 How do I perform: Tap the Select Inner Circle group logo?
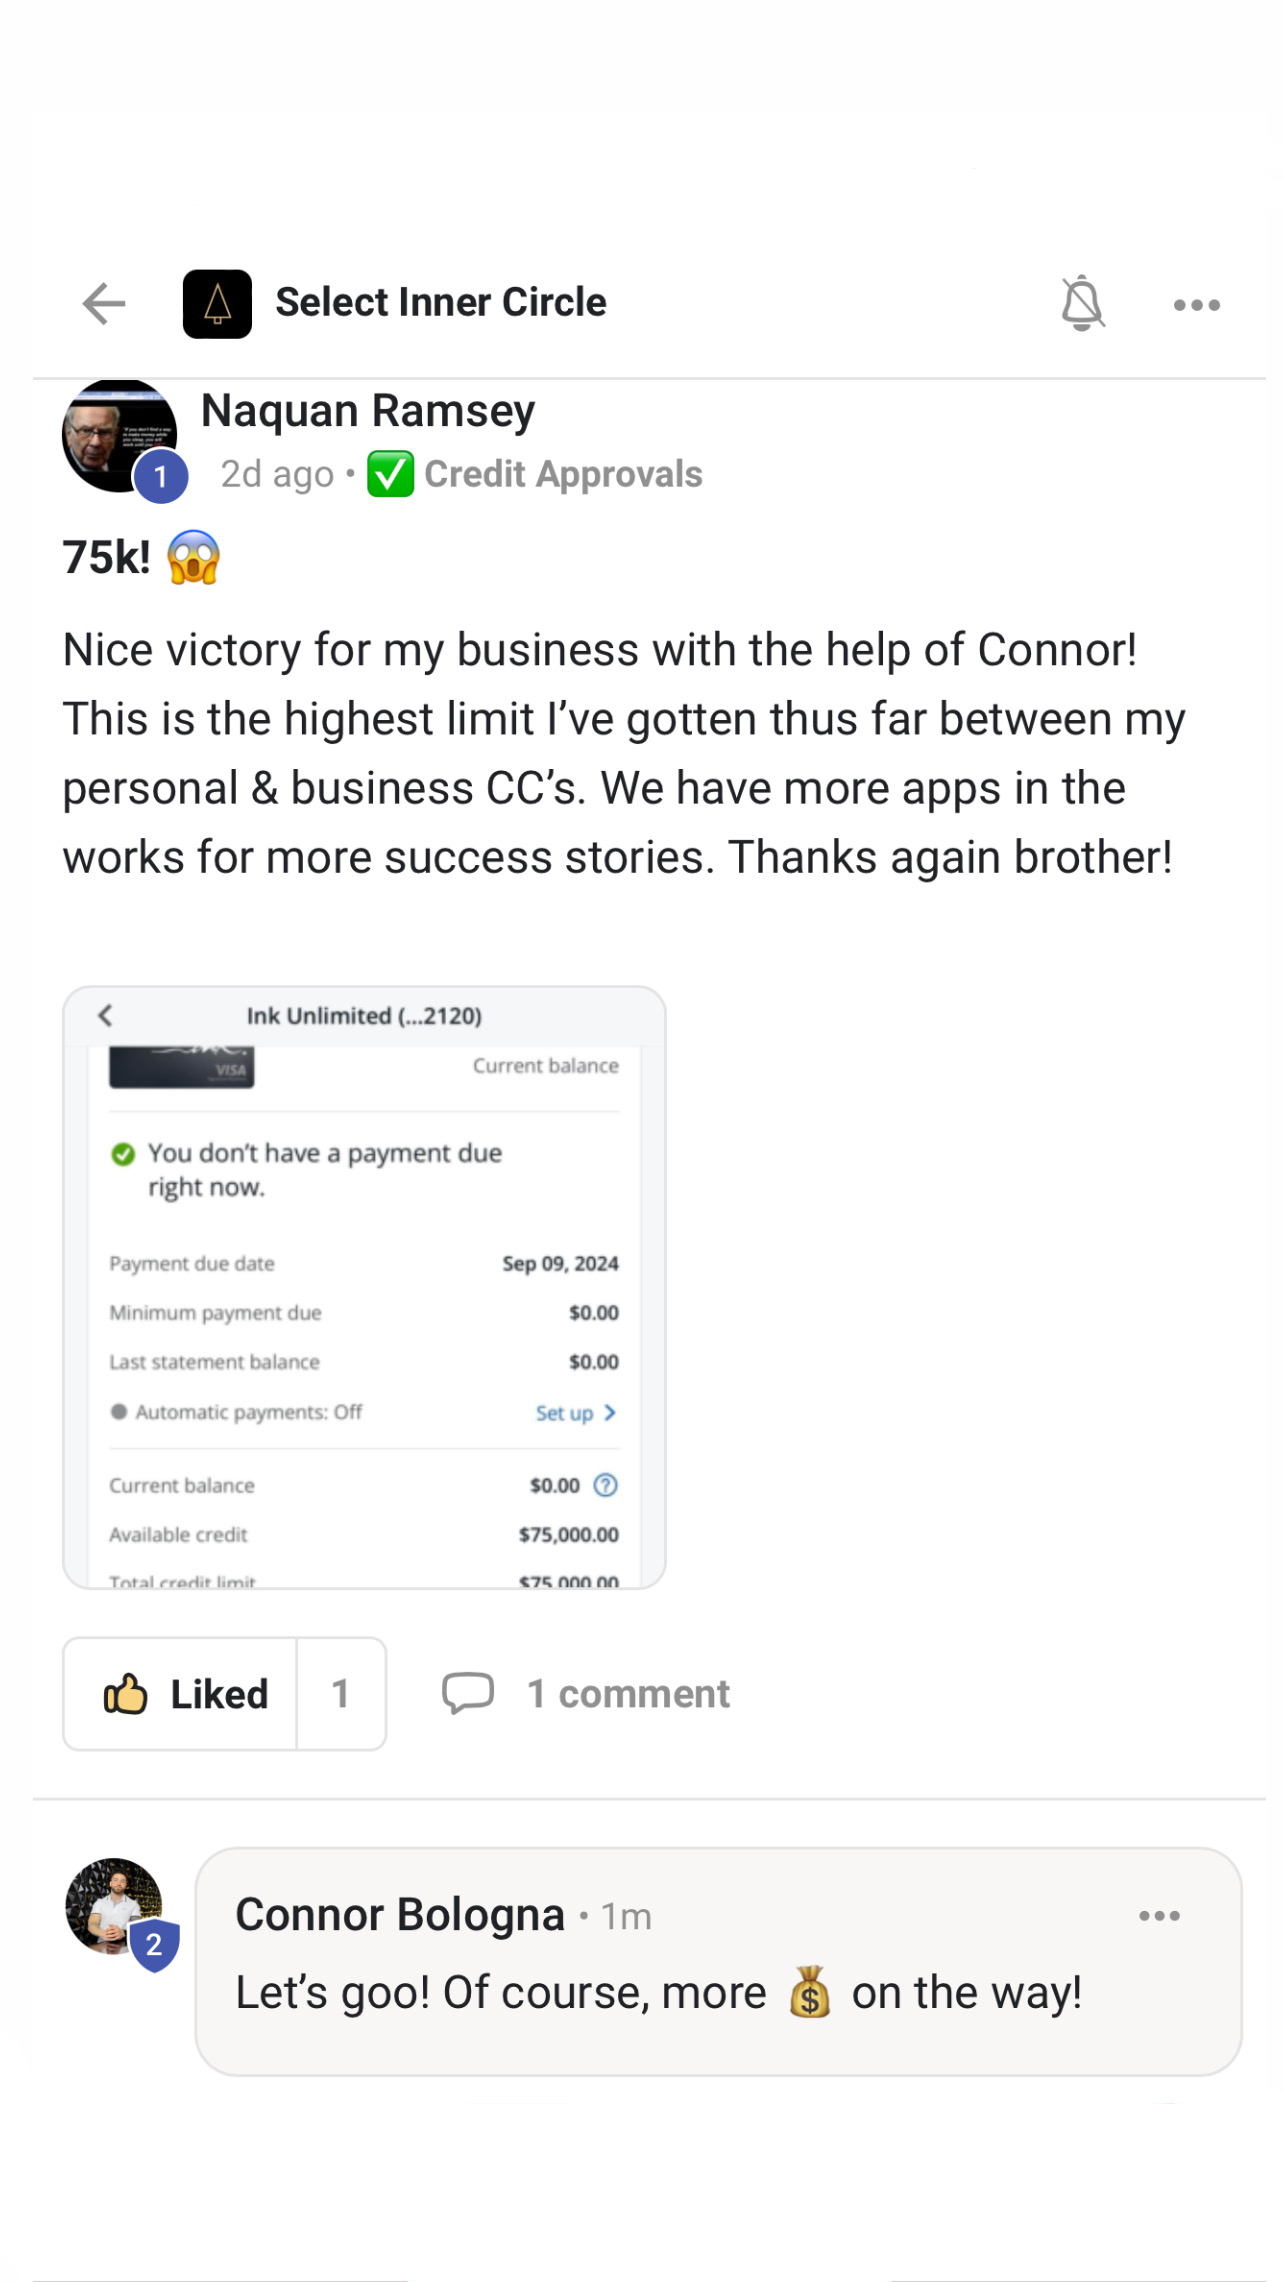[217, 304]
